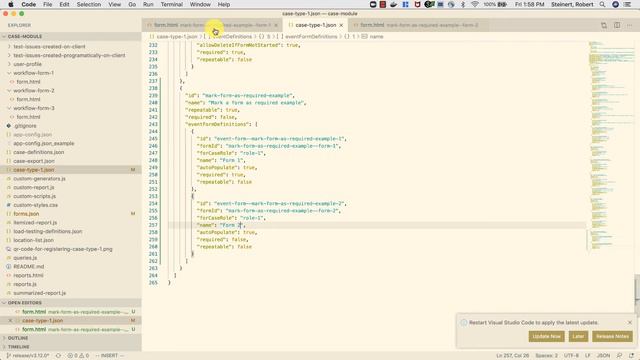Open the Code application menu
The image size is (640, 360).
[29, 4]
